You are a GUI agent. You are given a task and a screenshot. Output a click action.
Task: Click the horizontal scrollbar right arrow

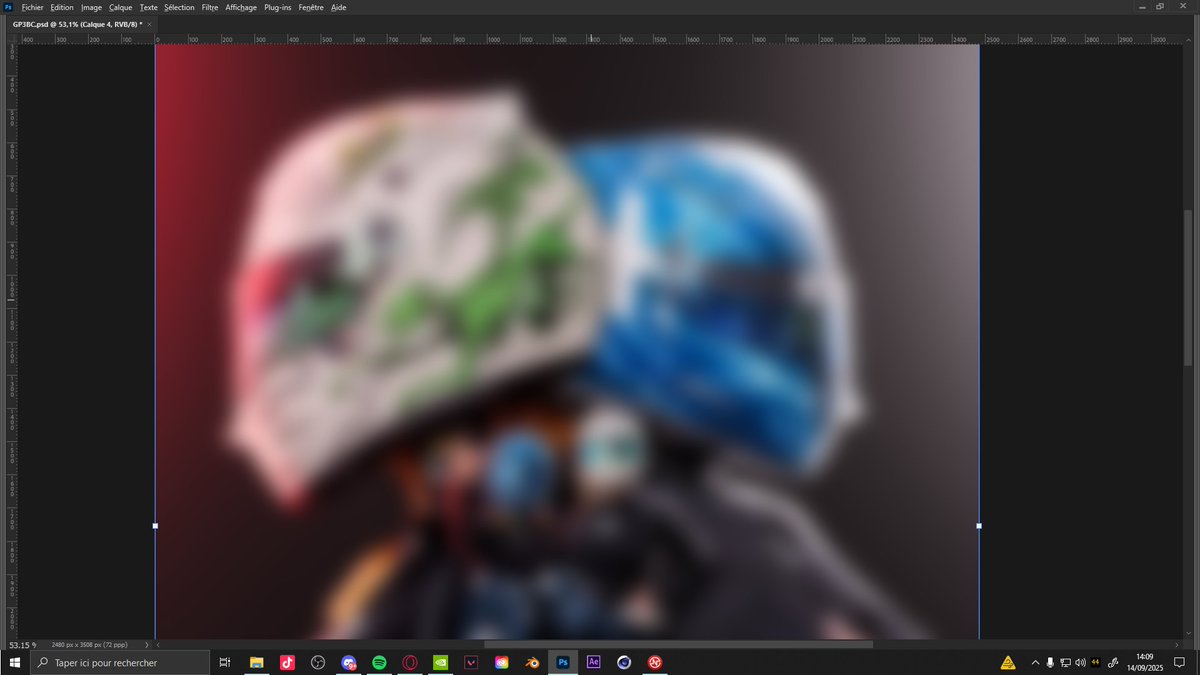coord(1177,645)
